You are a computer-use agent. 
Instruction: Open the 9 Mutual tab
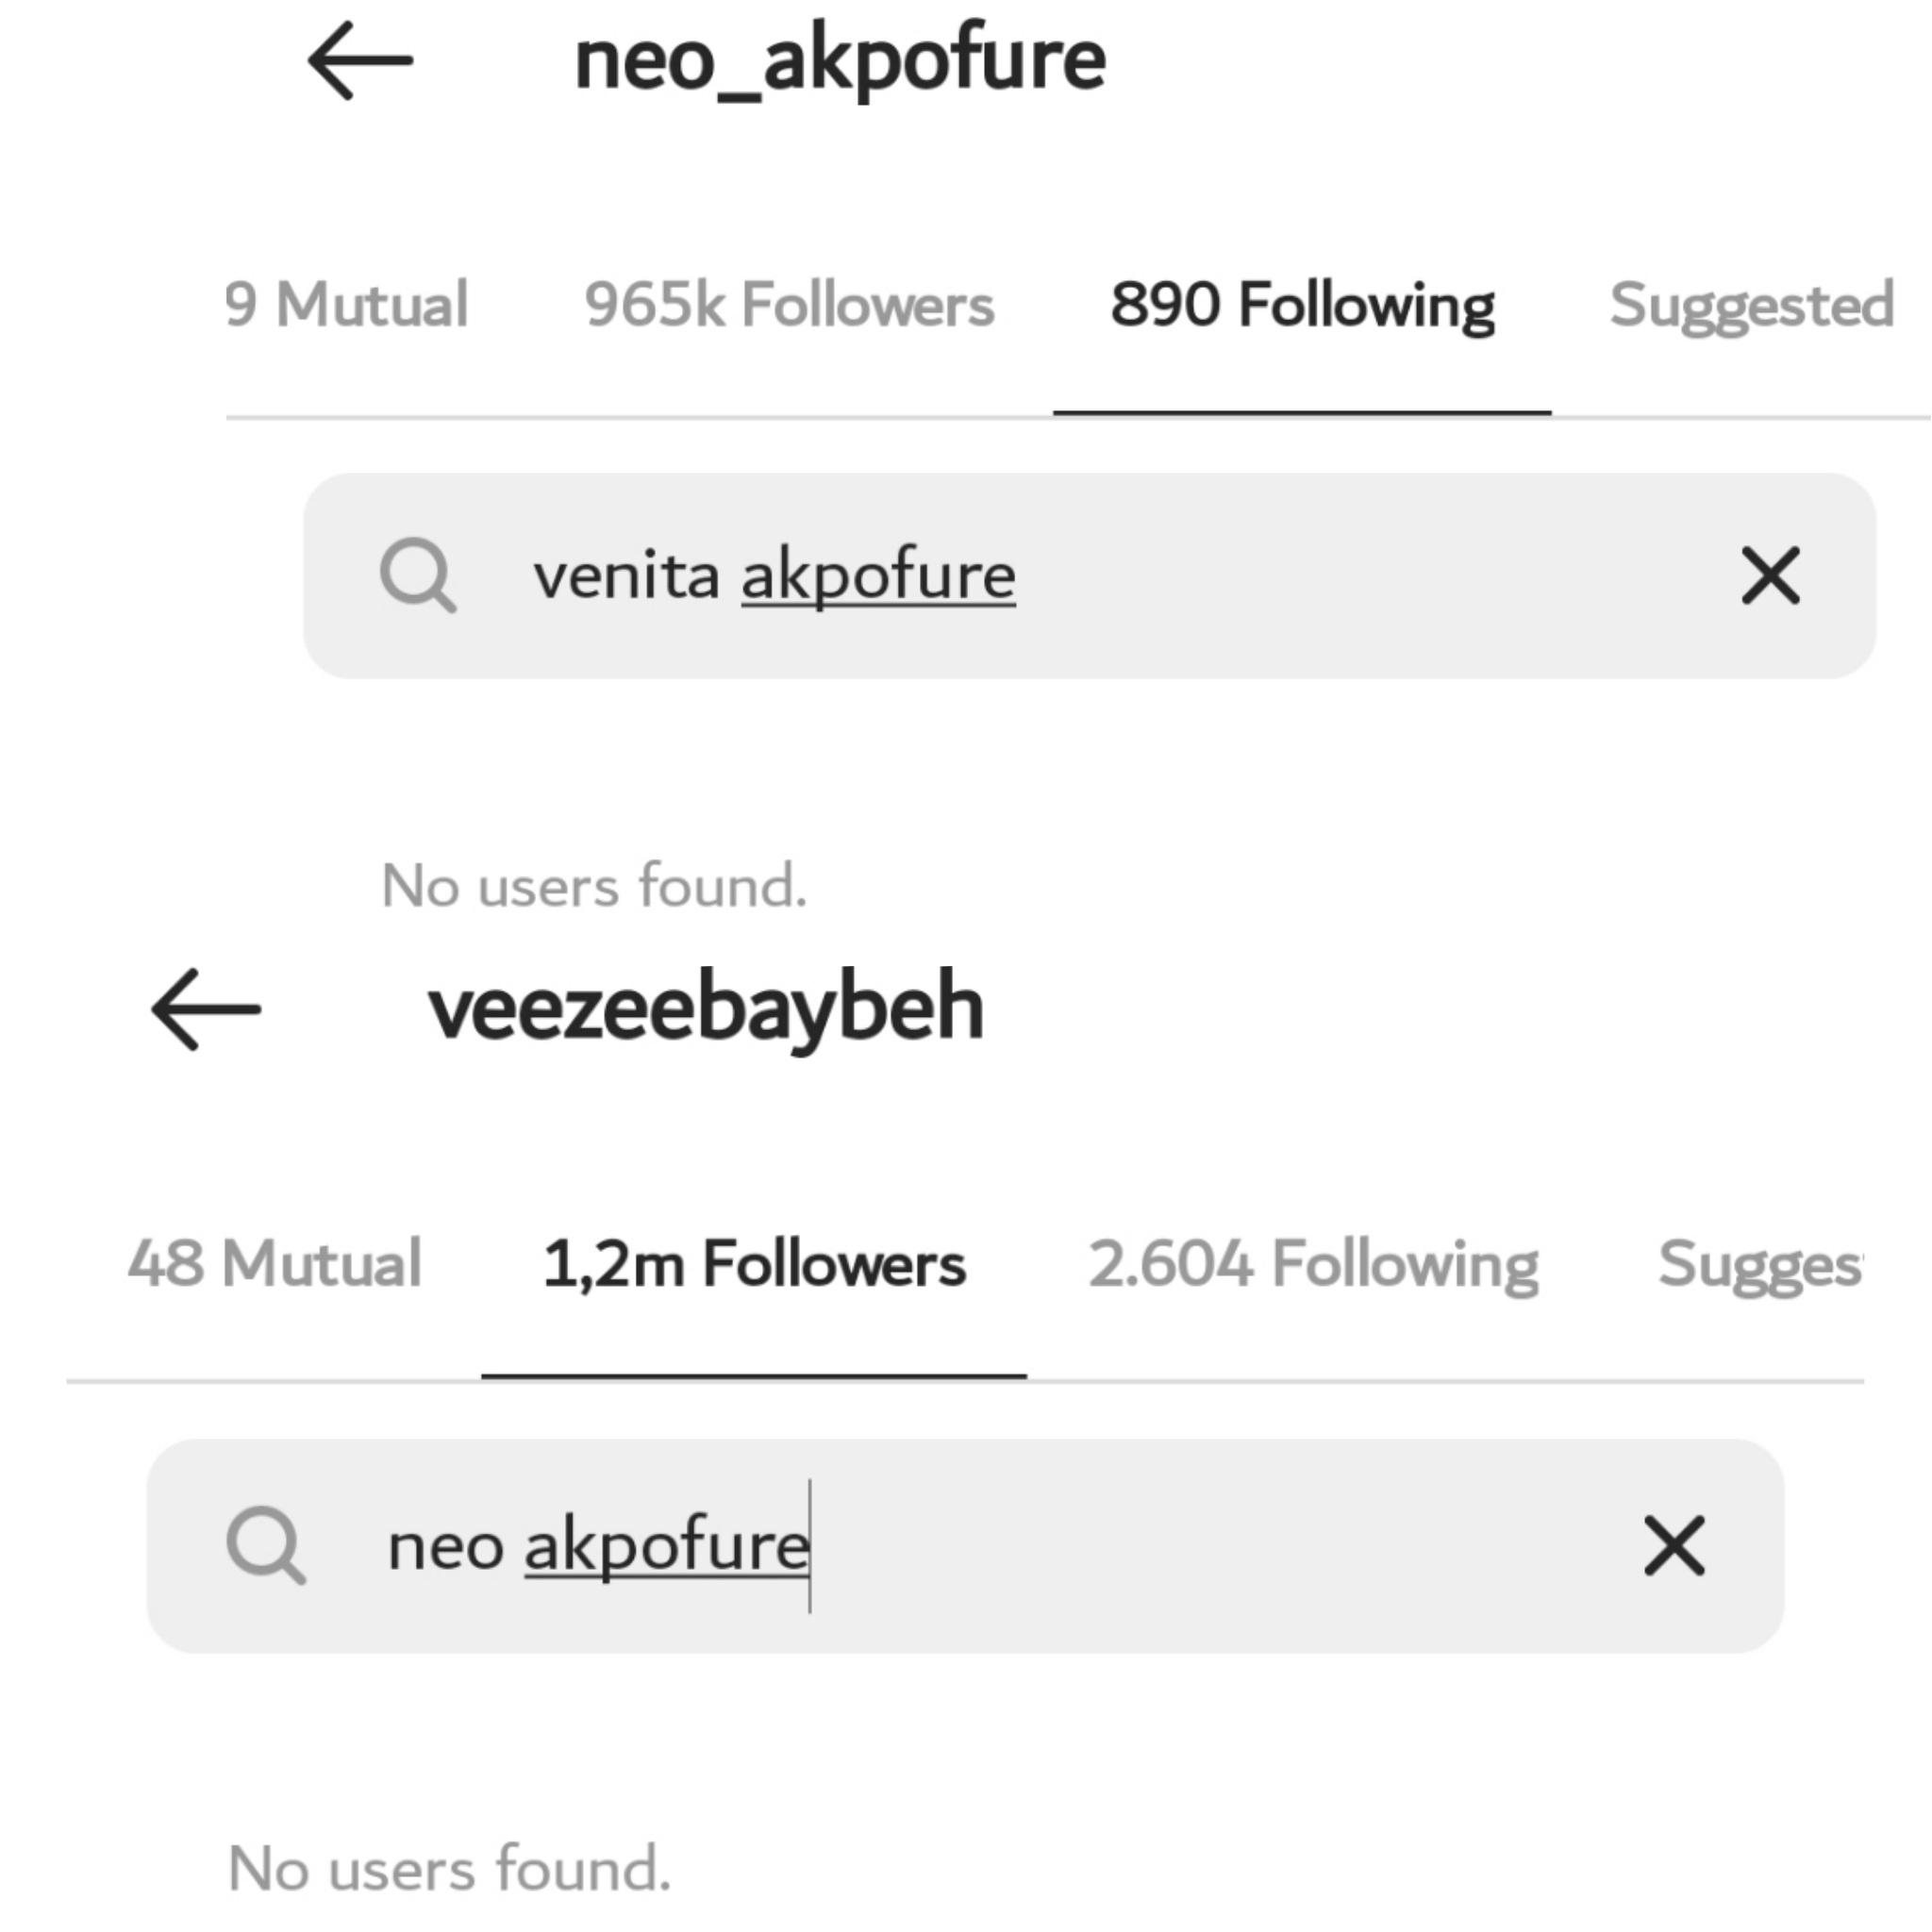point(346,305)
